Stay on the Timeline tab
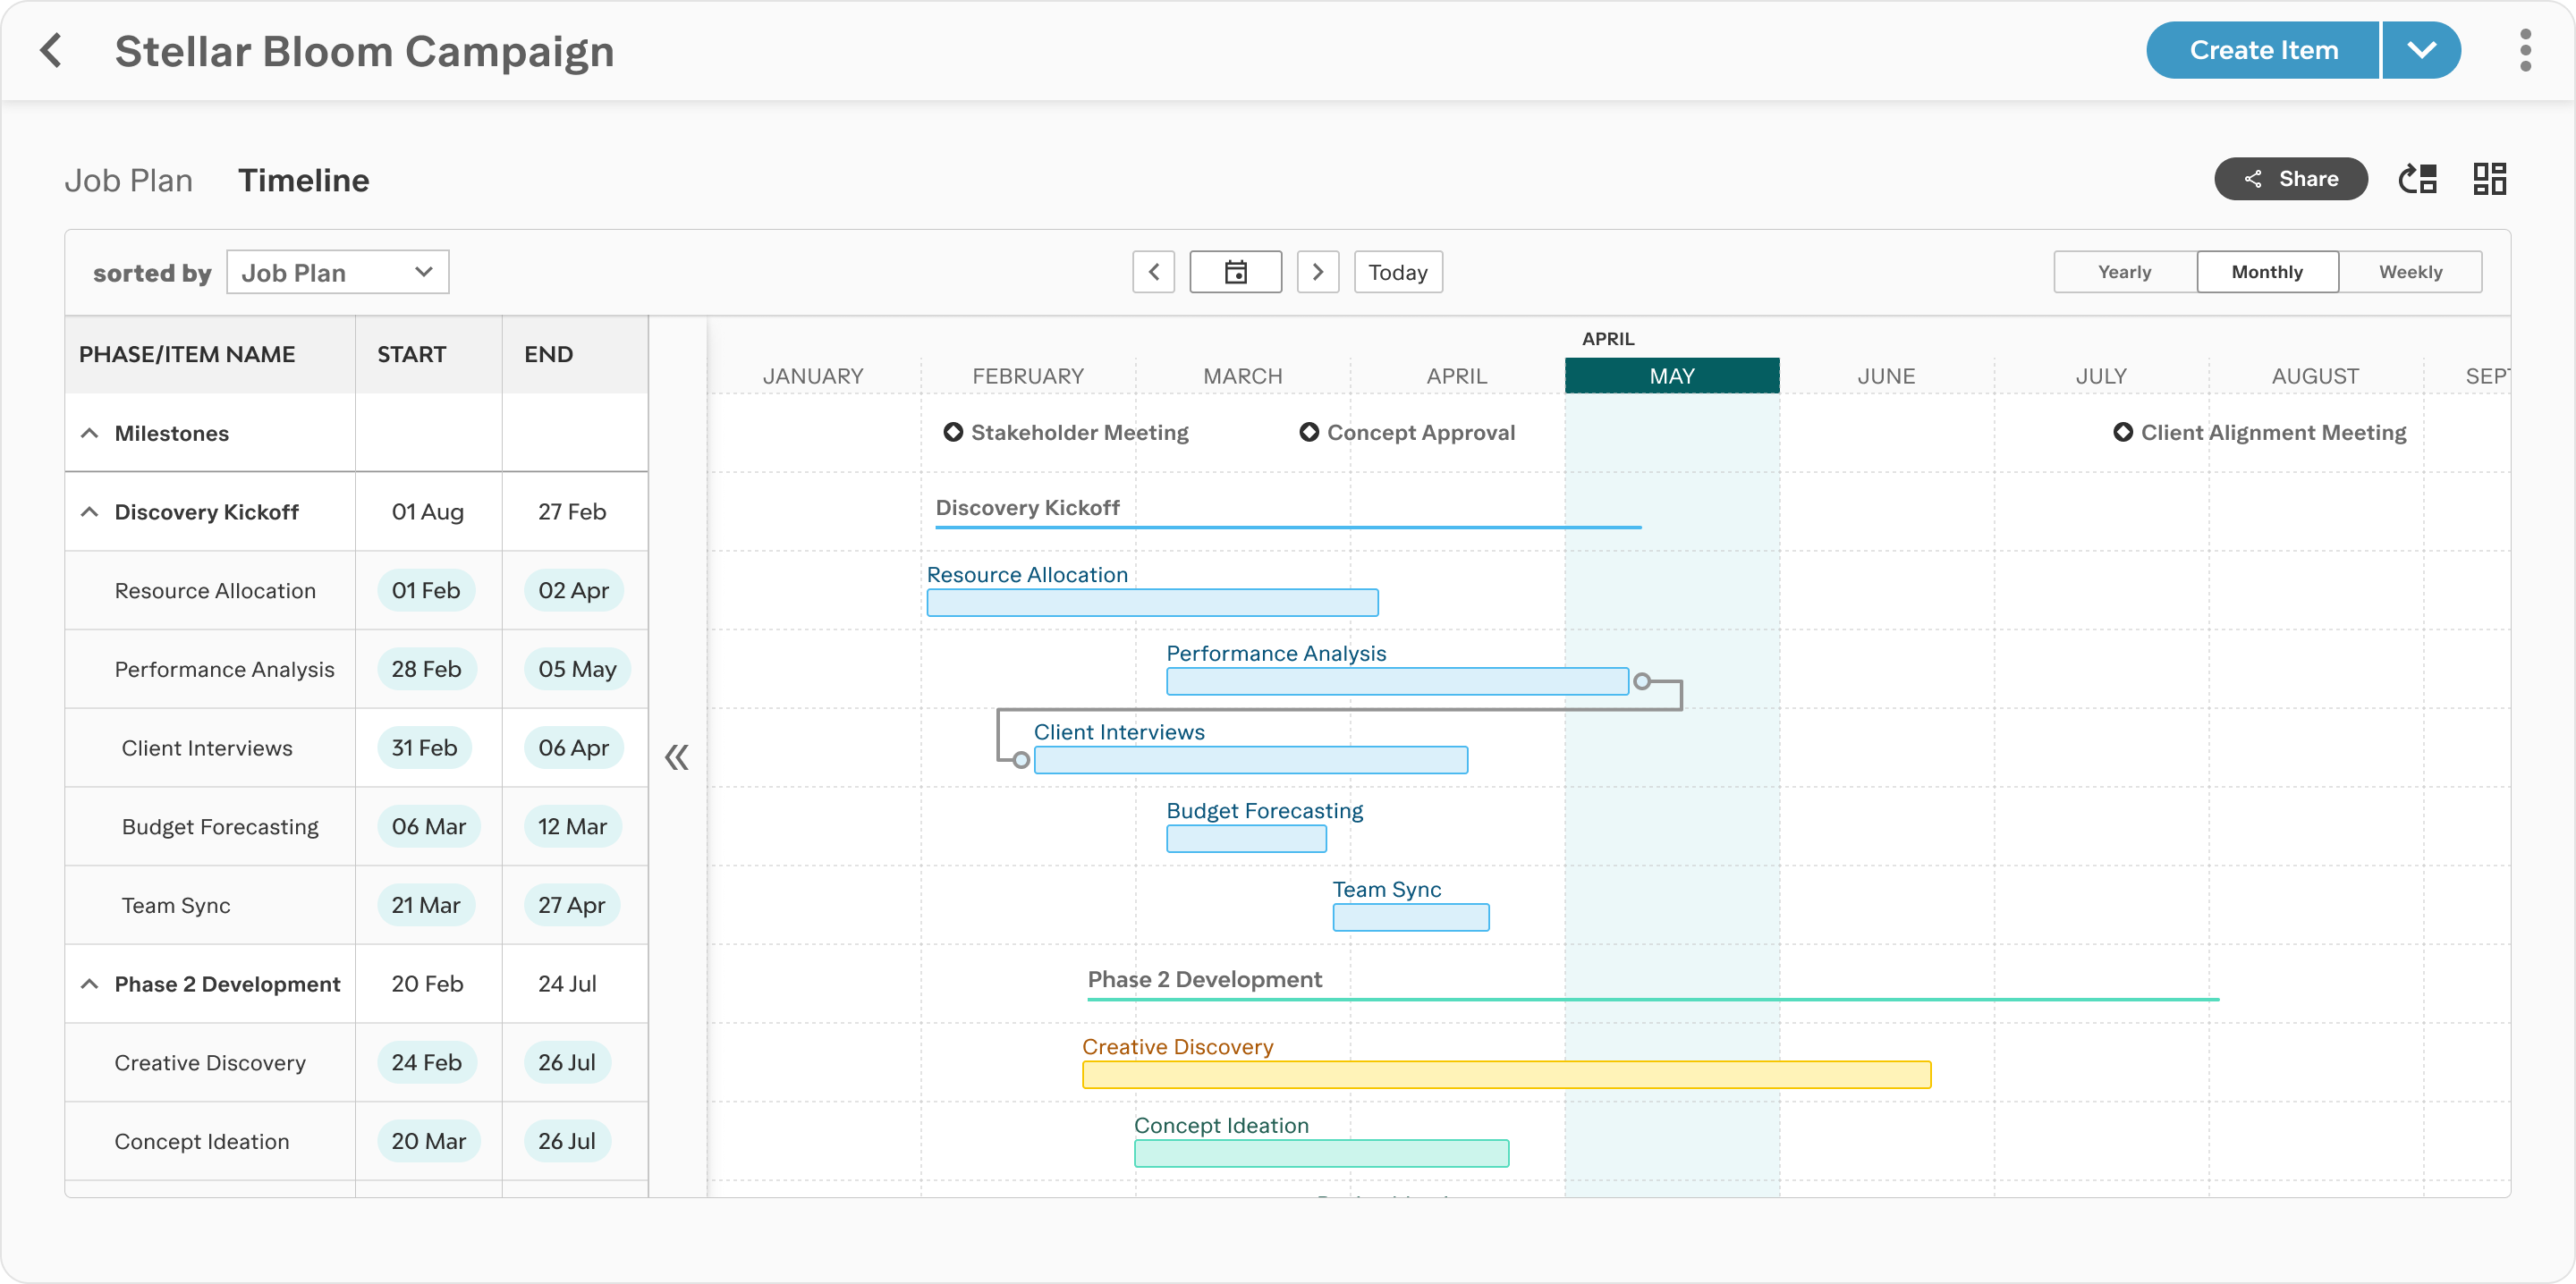Viewport: 2576px width, 1284px height. [304, 180]
